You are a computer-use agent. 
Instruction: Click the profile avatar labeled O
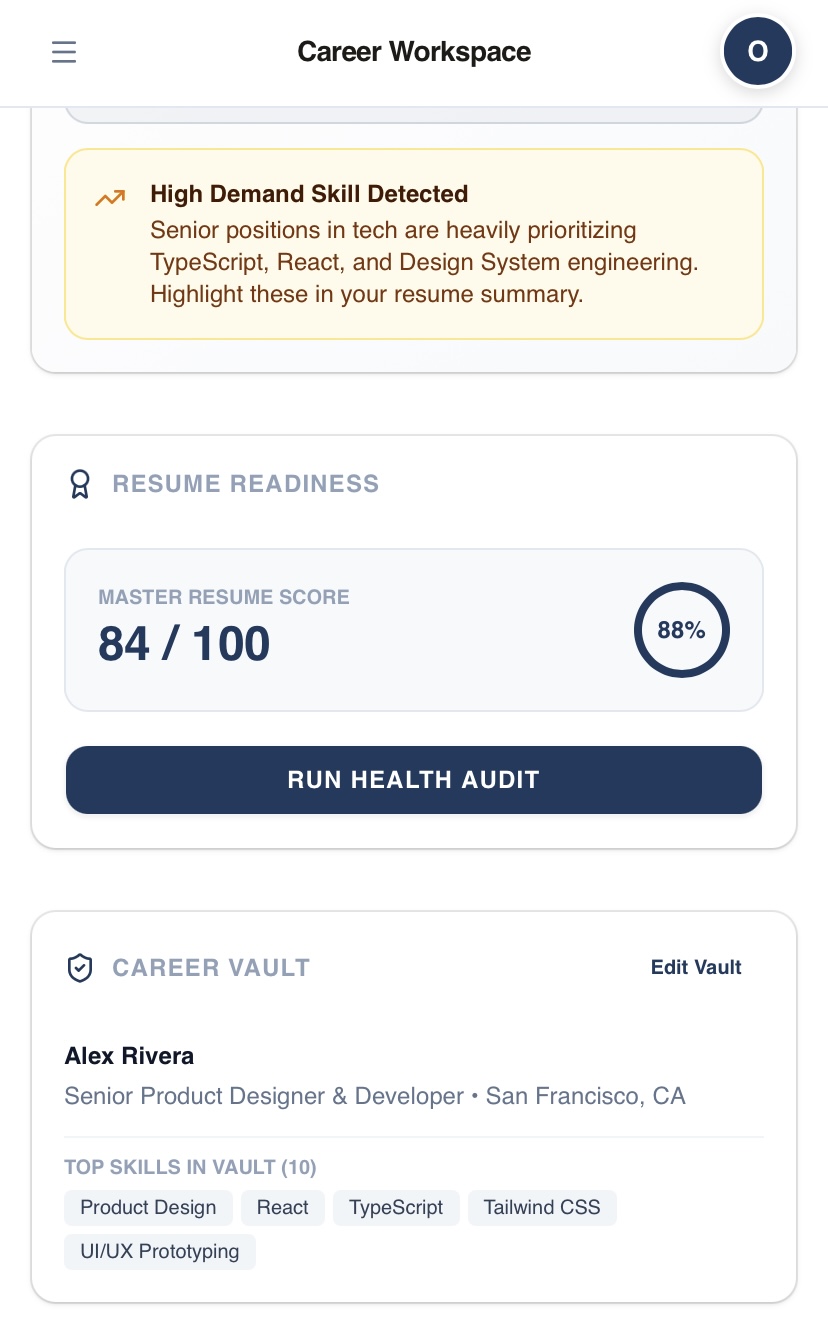tap(758, 51)
